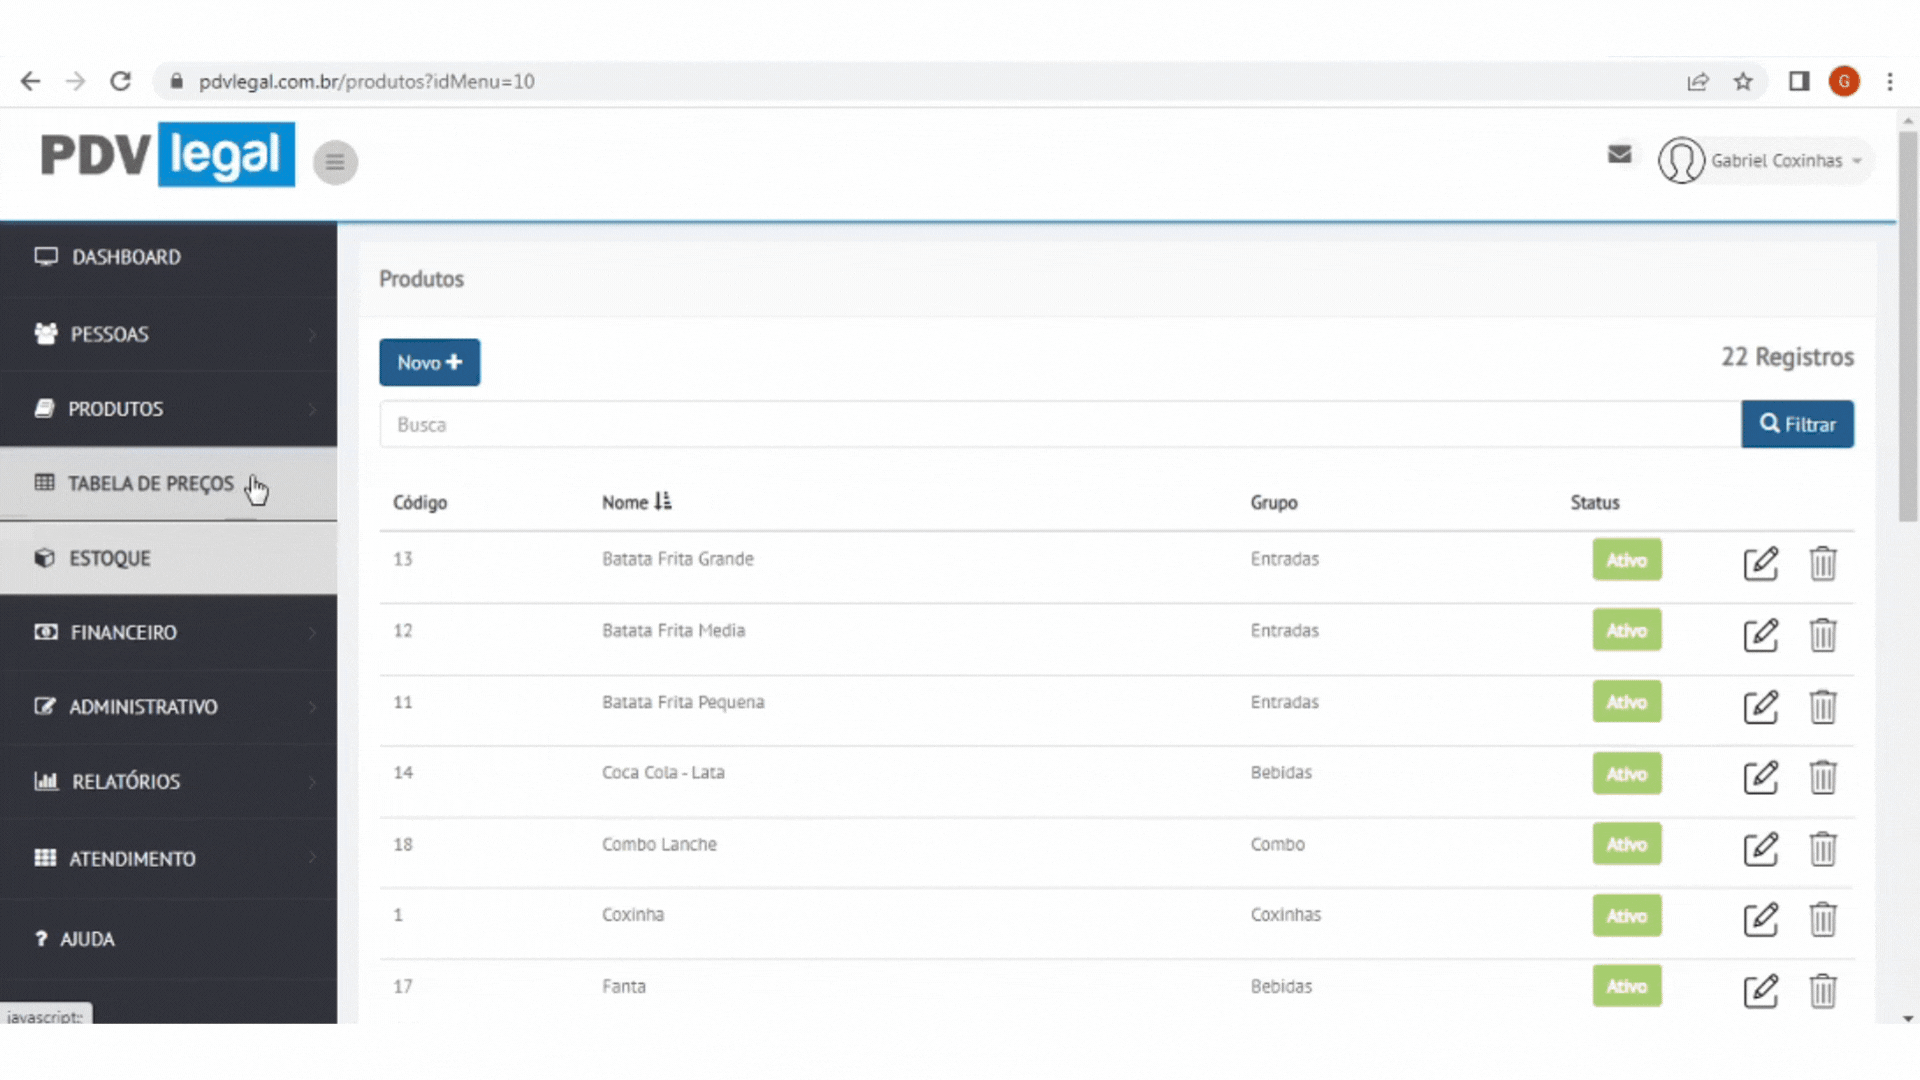Viewport: 1920px width, 1080px height.
Task: Click the browser share page icon
Action: pyautogui.click(x=1697, y=82)
